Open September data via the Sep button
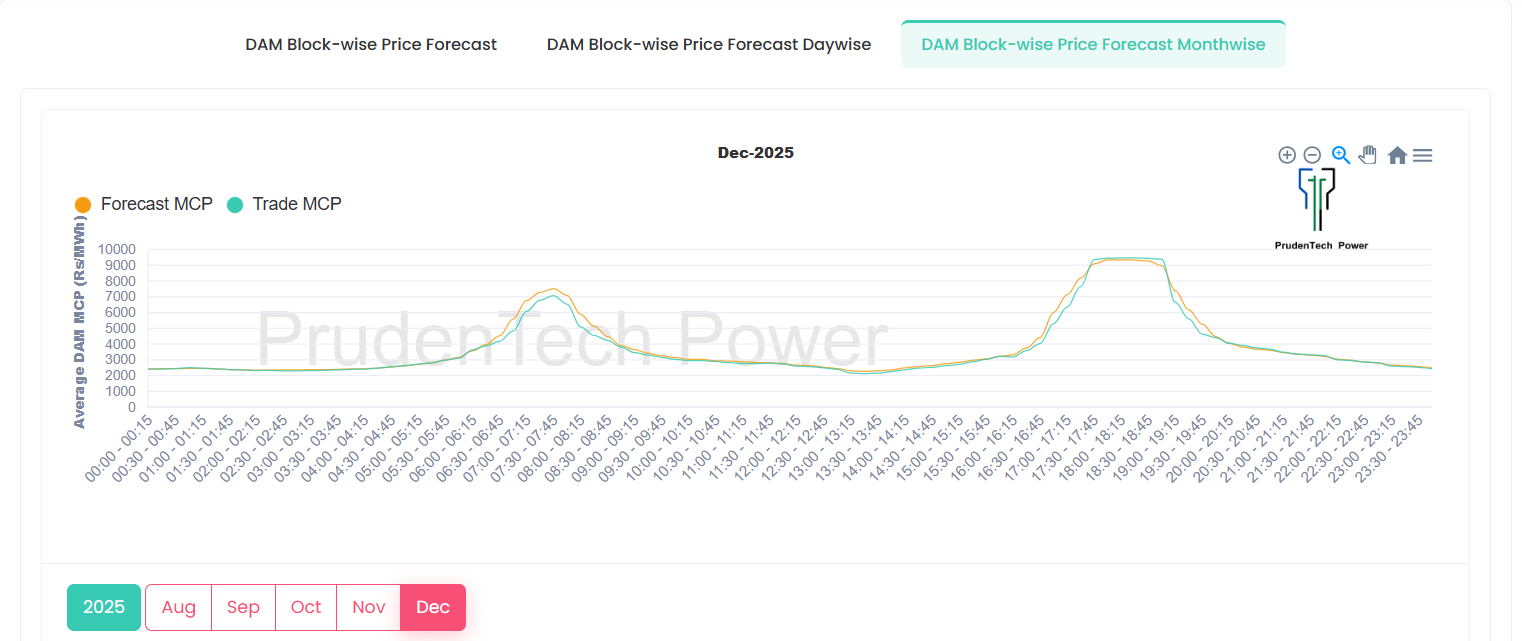This screenshot has width=1522, height=641. (242, 607)
